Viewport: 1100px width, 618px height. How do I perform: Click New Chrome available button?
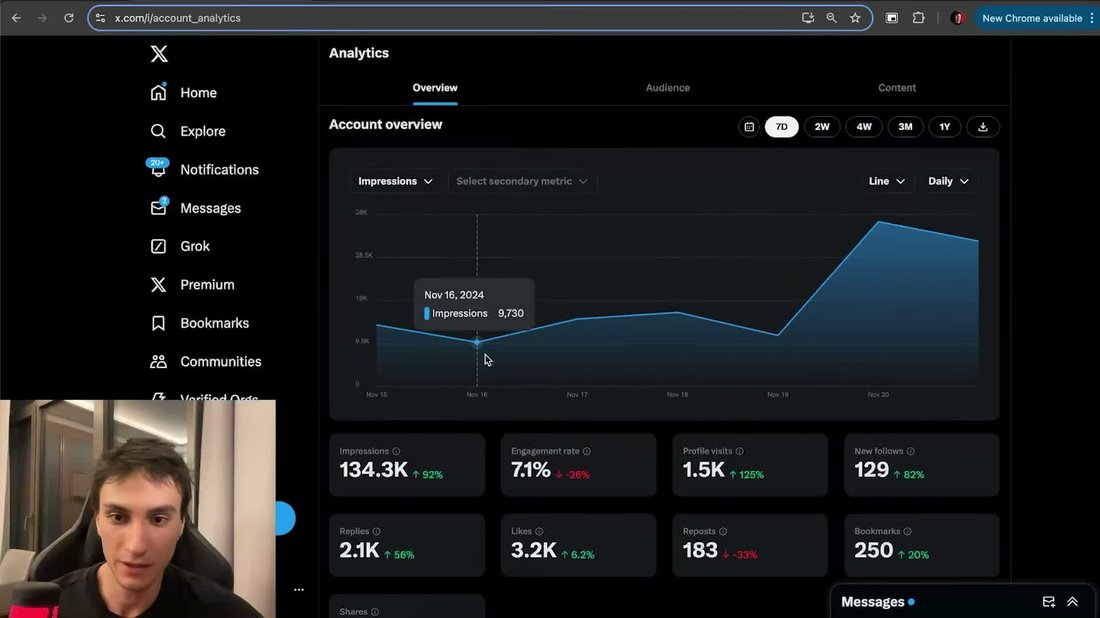point(1032,18)
